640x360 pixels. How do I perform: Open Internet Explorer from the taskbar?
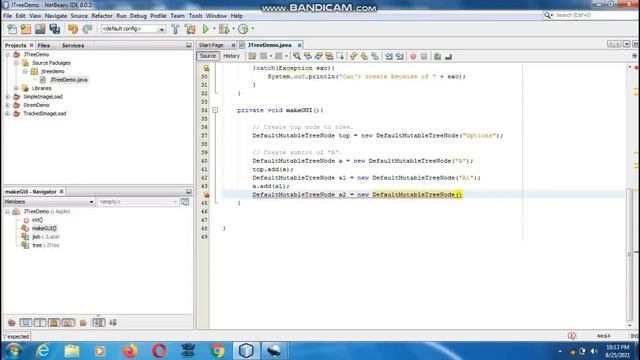pyautogui.click(x=42, y=351)
